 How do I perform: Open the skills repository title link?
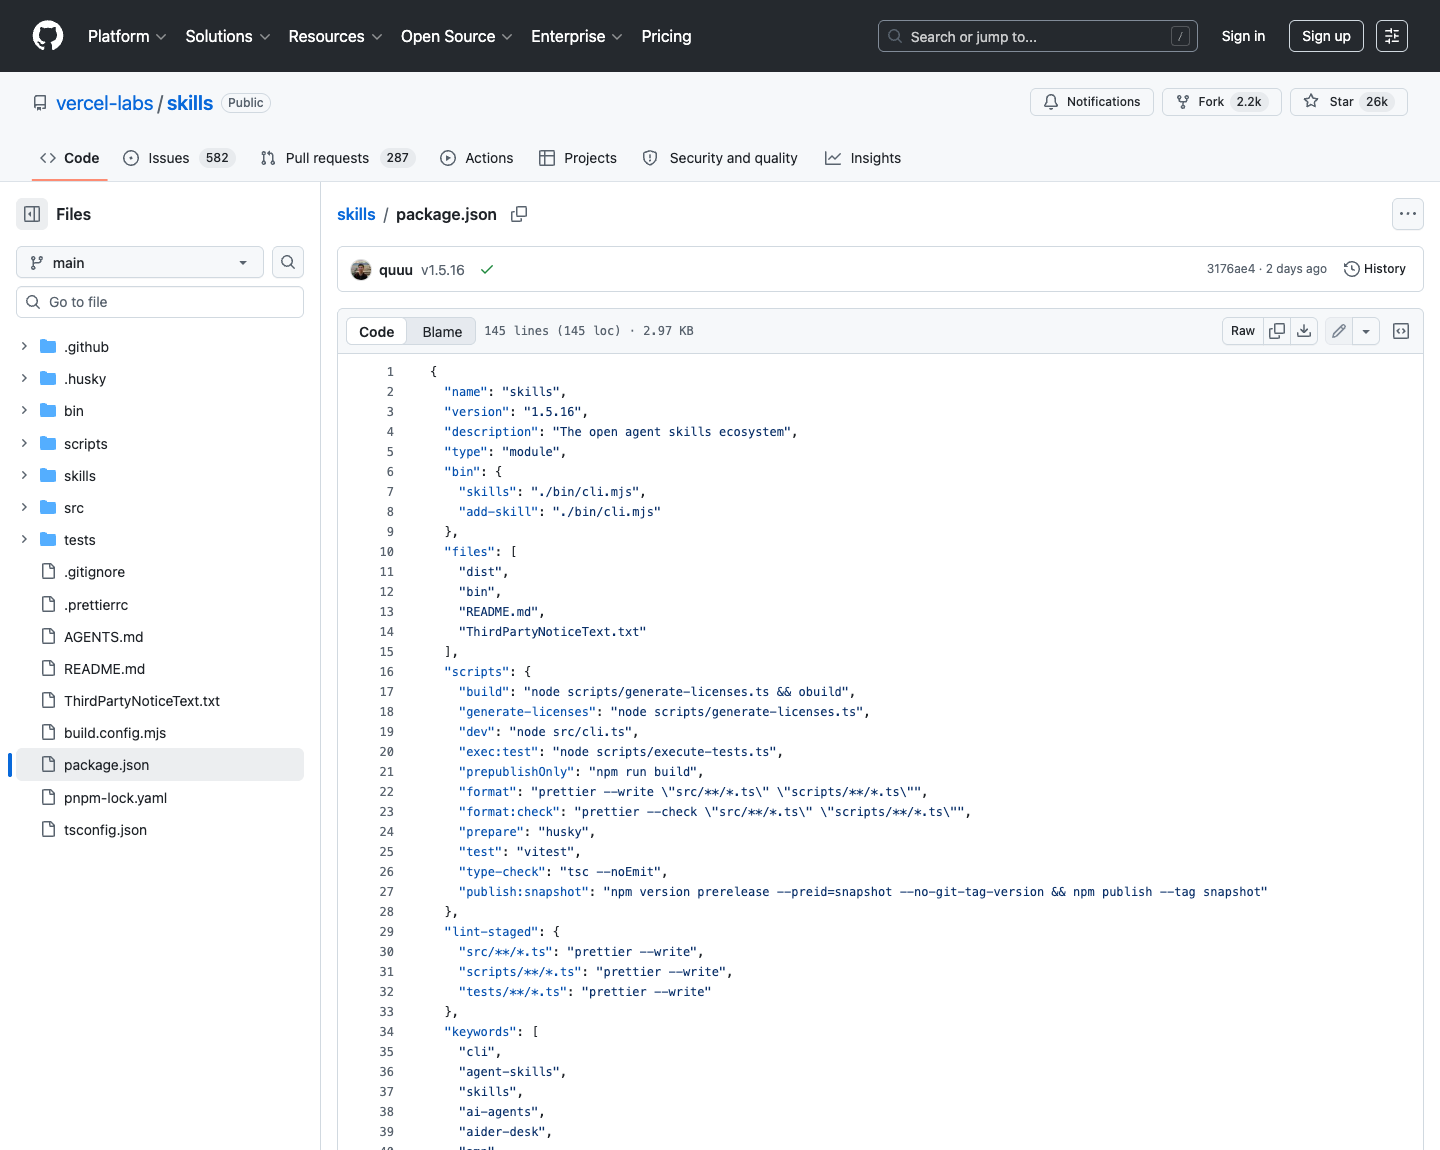tap(190, 103)
